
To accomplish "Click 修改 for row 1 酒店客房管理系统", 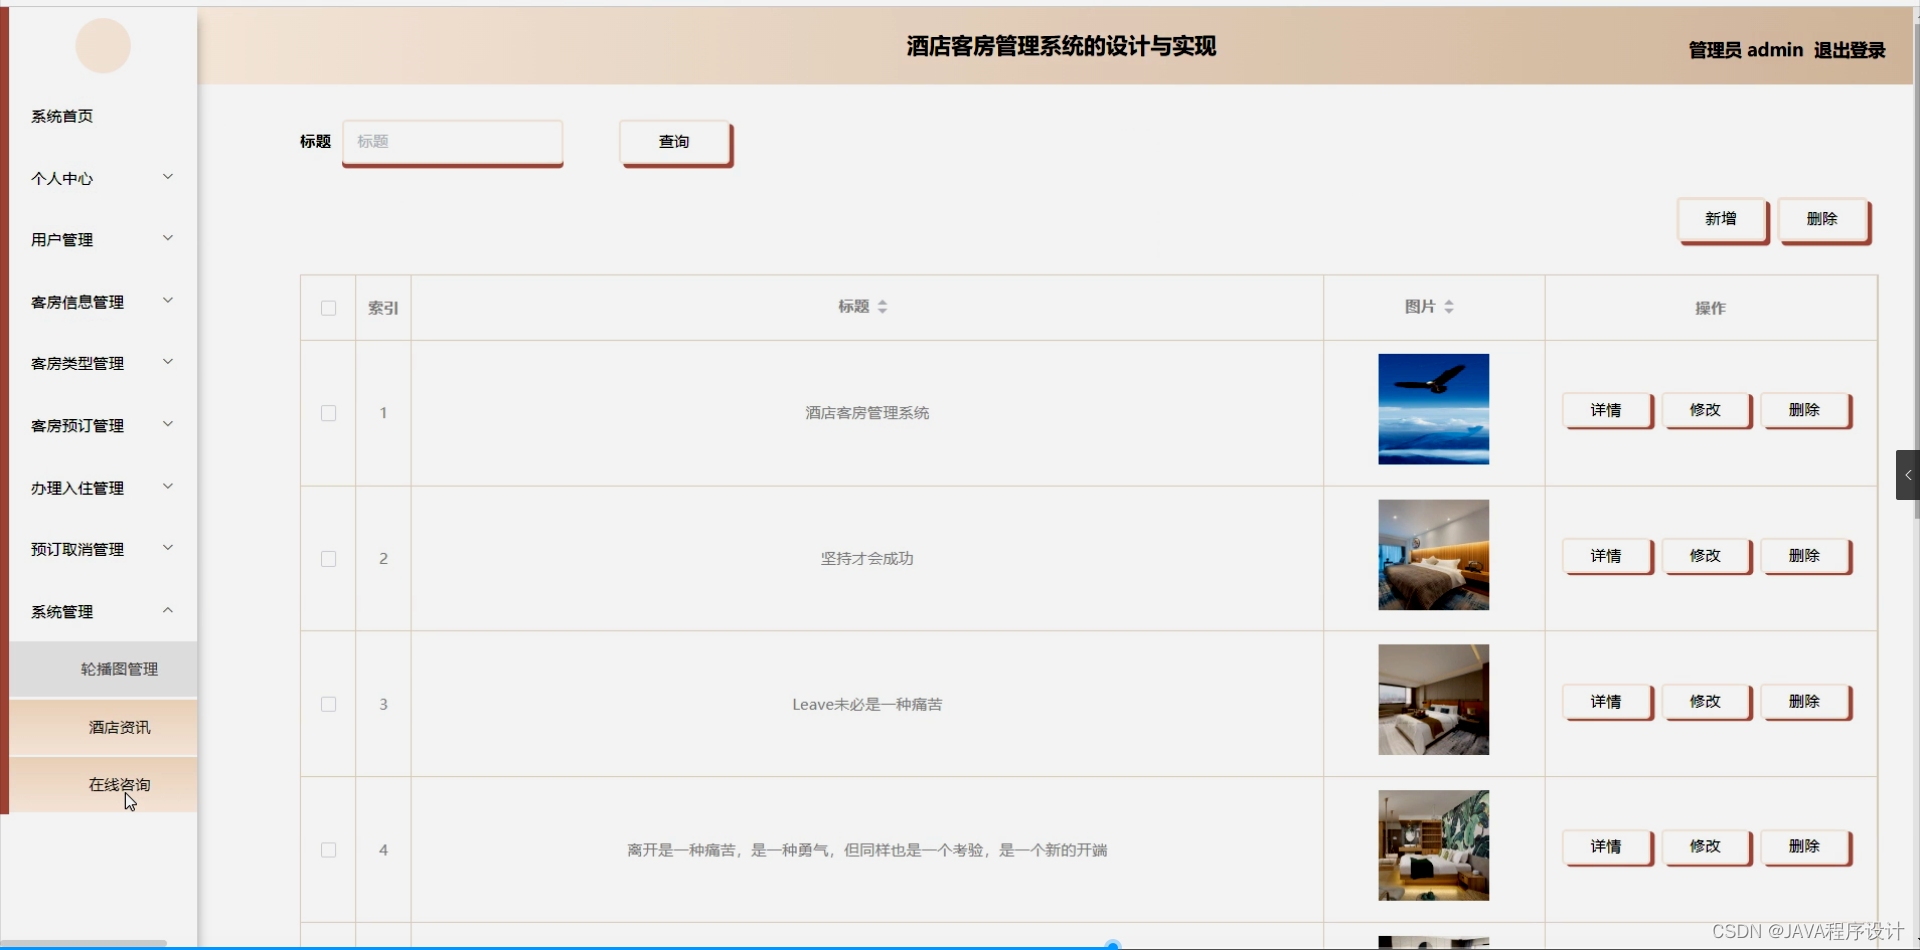I will (1706, 411).
